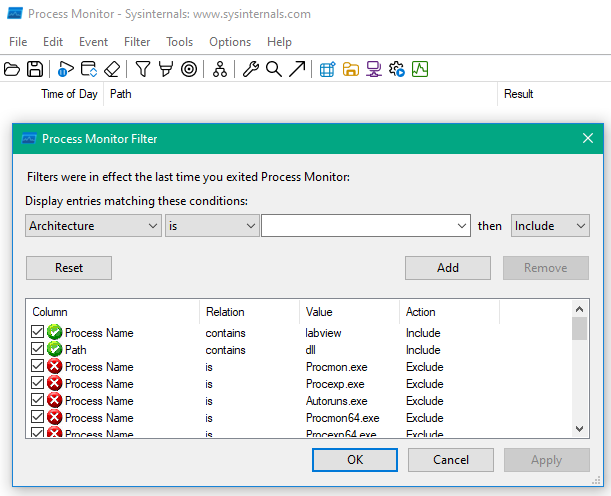Click the Path column header in main window
Image resolution: width=611 pixels, height=496 pixels.
[x=121, y=94]
